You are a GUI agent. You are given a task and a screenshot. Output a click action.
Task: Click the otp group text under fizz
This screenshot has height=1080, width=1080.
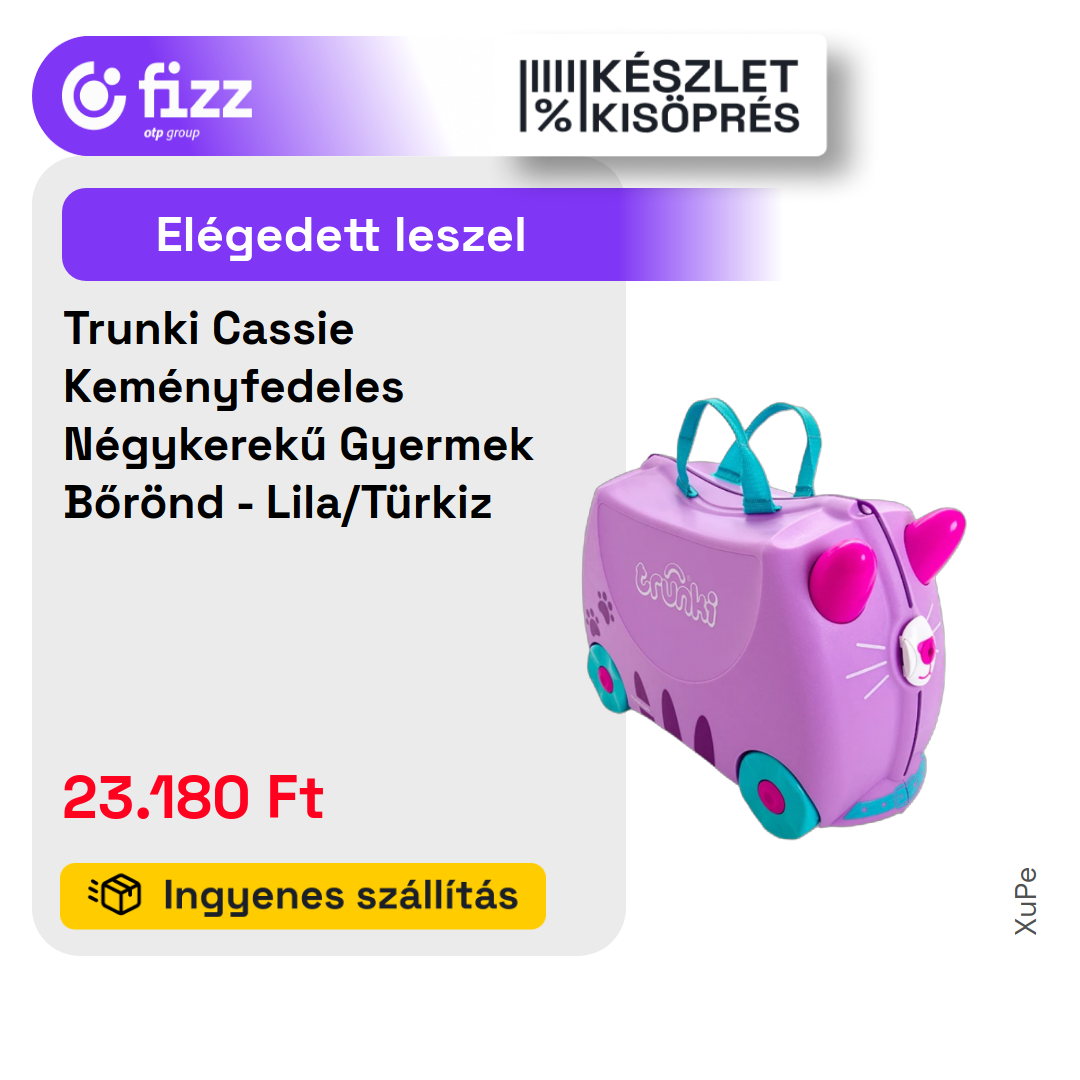172,132
